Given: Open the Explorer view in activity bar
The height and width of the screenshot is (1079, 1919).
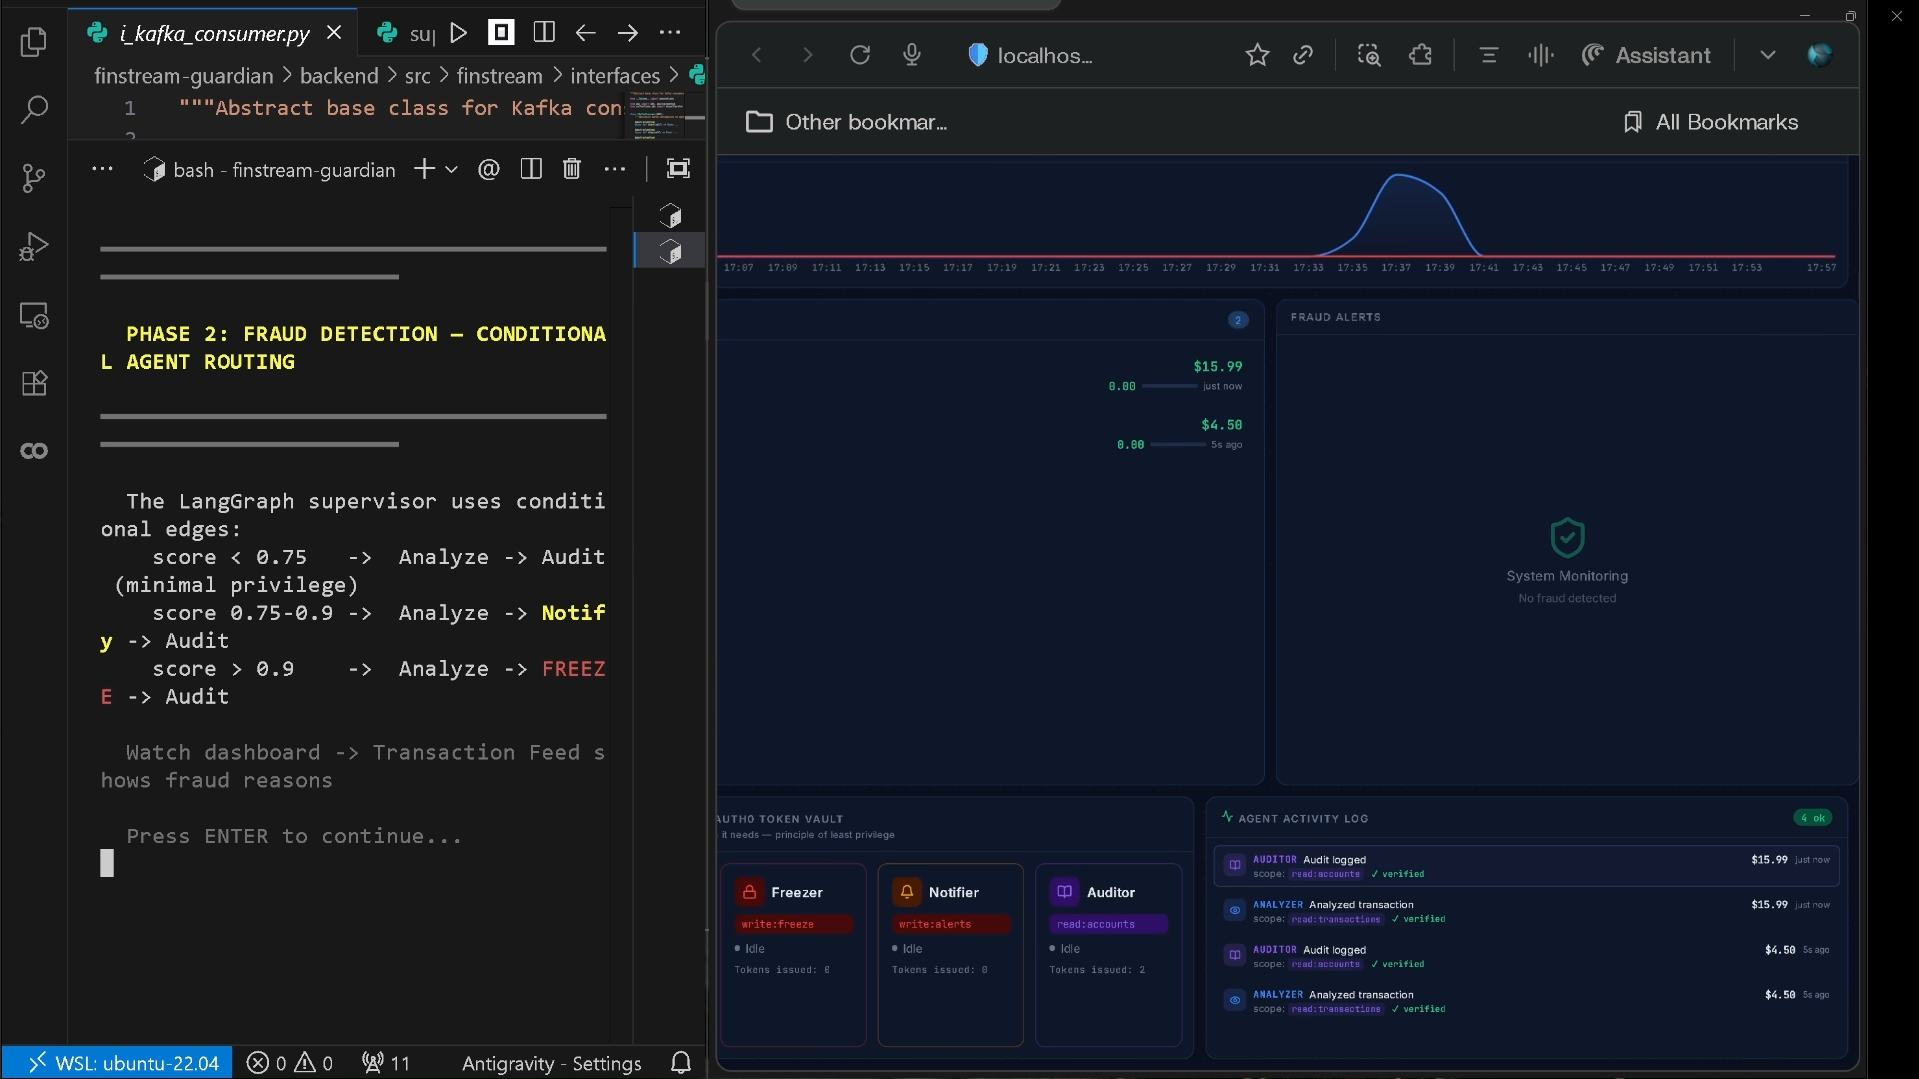Looking at the screenshot, I should (34, 42).
